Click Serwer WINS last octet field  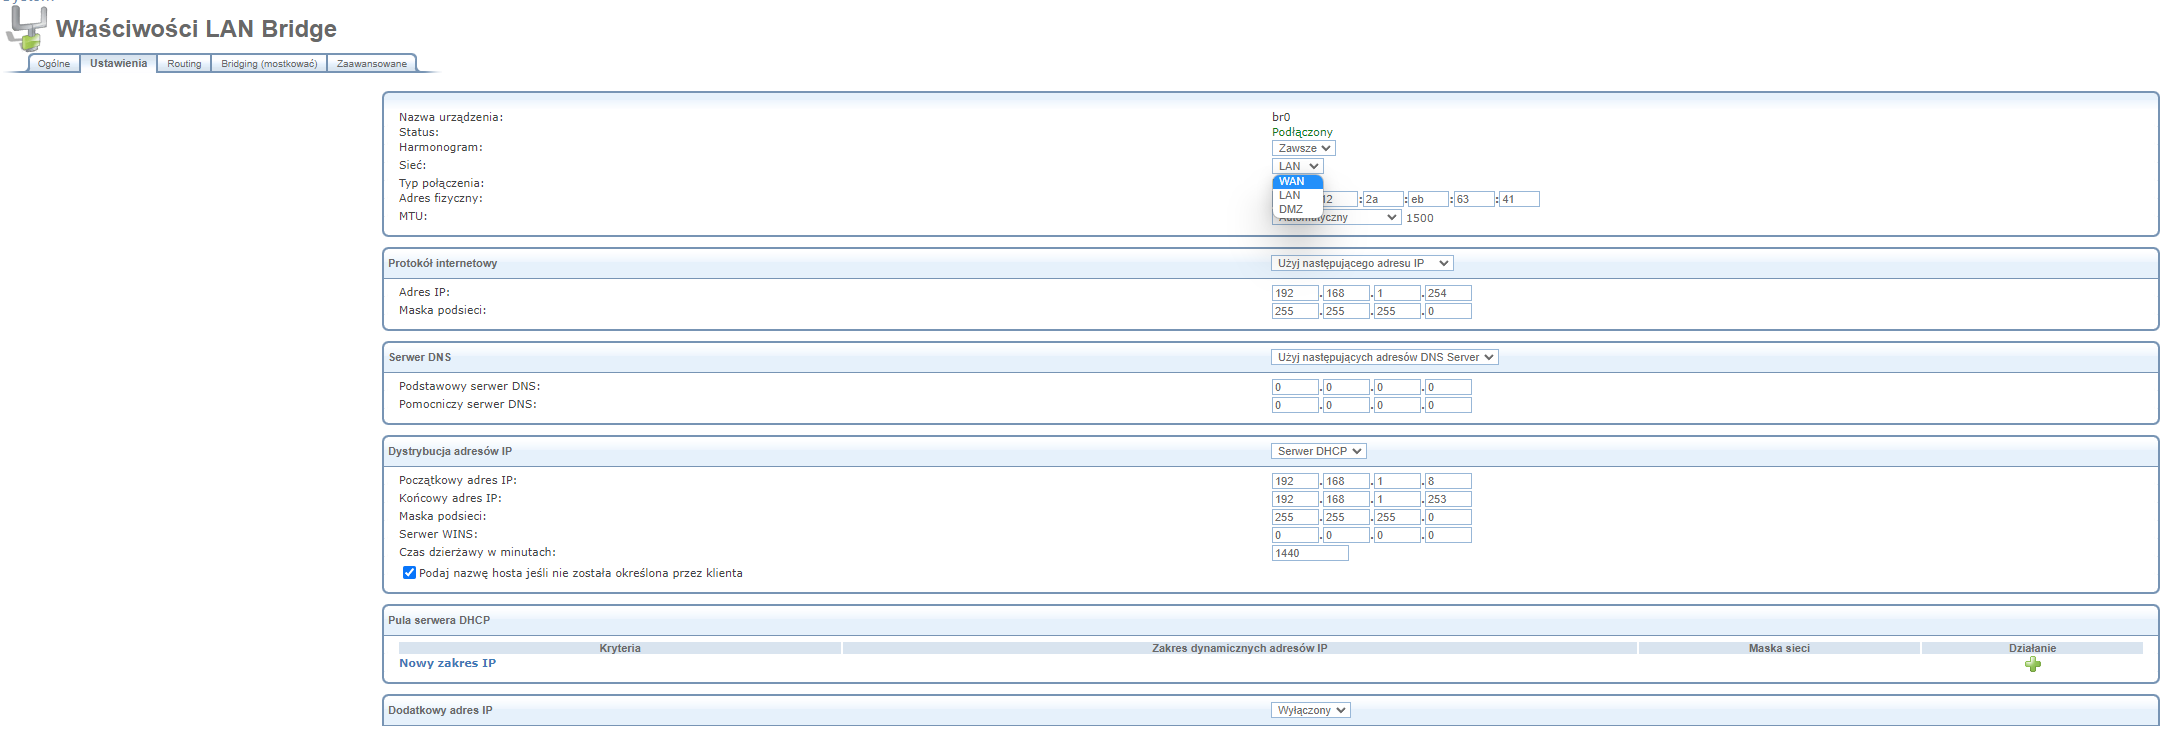[x=1448, y=535]
